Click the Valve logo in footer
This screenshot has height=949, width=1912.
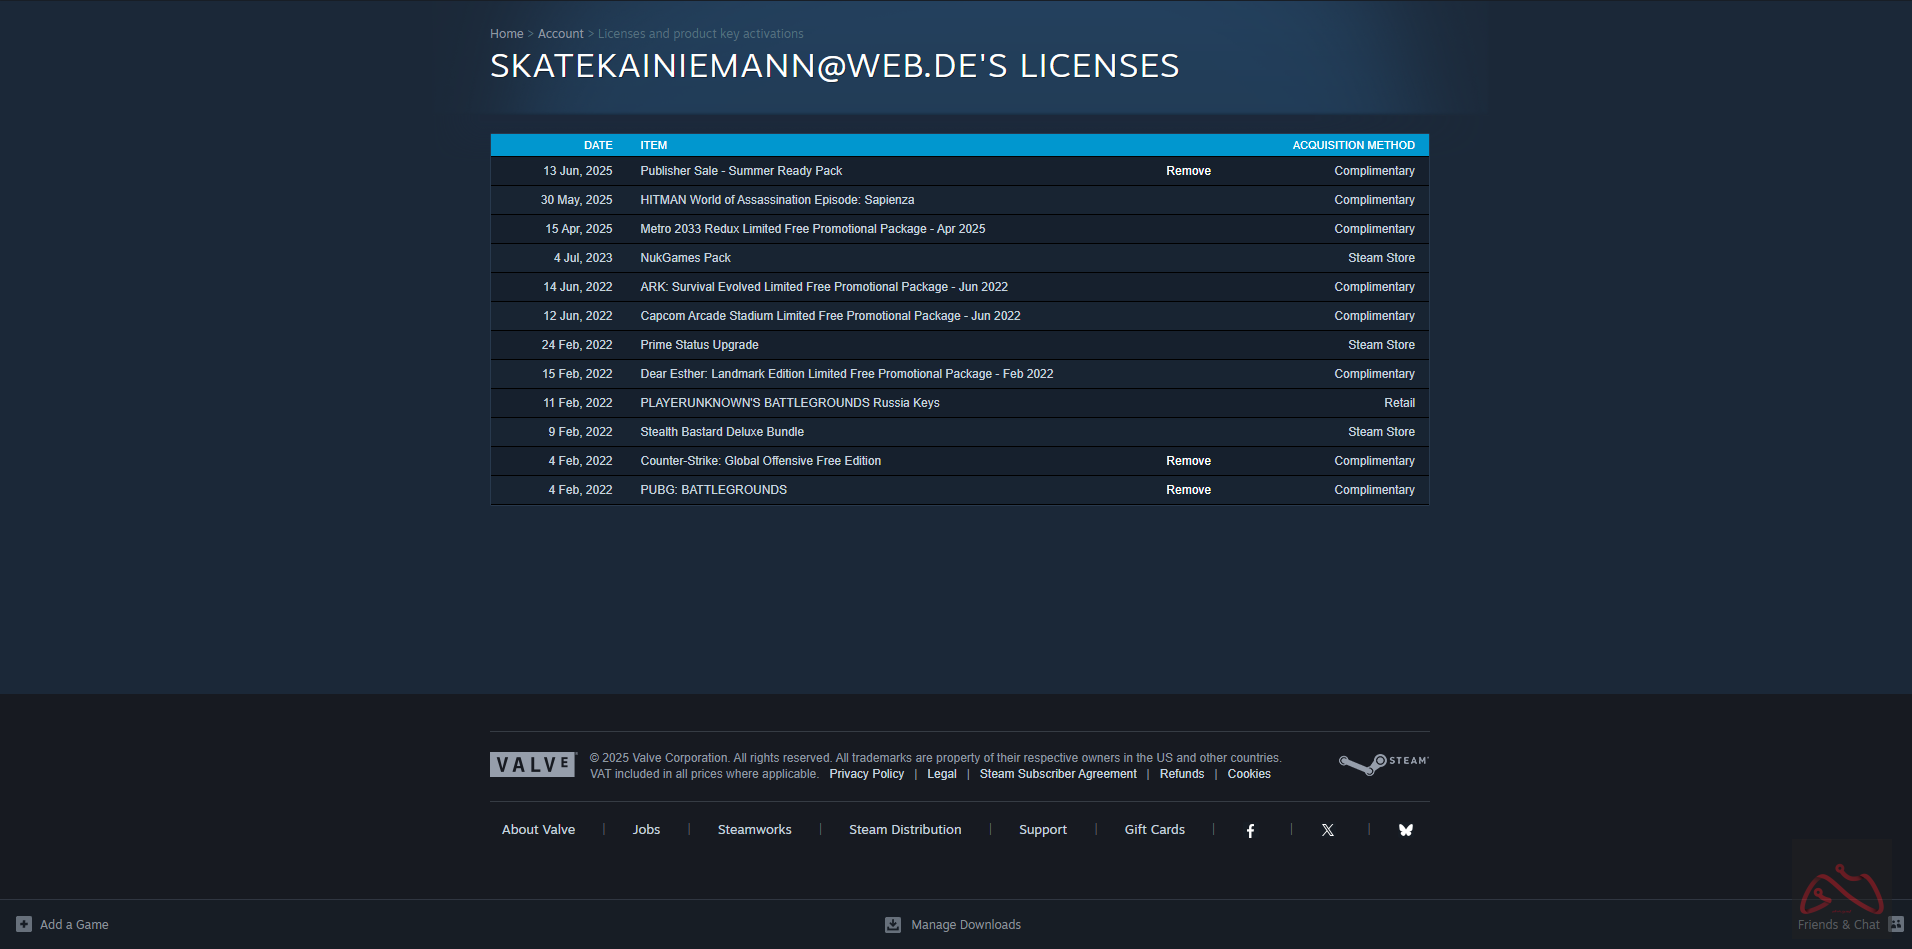(x=533, y=765)
